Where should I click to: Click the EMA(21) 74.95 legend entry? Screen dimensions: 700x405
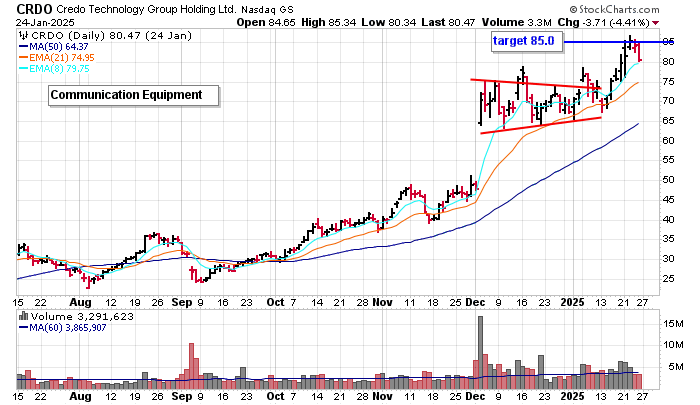click(x=57, y=58)
